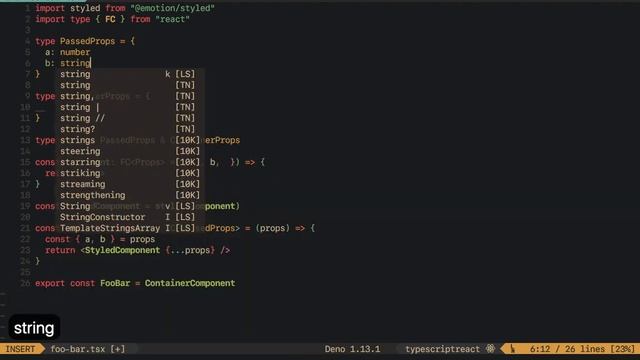Viewport: 640px width, 360px height.
Task: Pick 'streaming' completion entry
Action: pyautogui.click(x=130, y=184)
